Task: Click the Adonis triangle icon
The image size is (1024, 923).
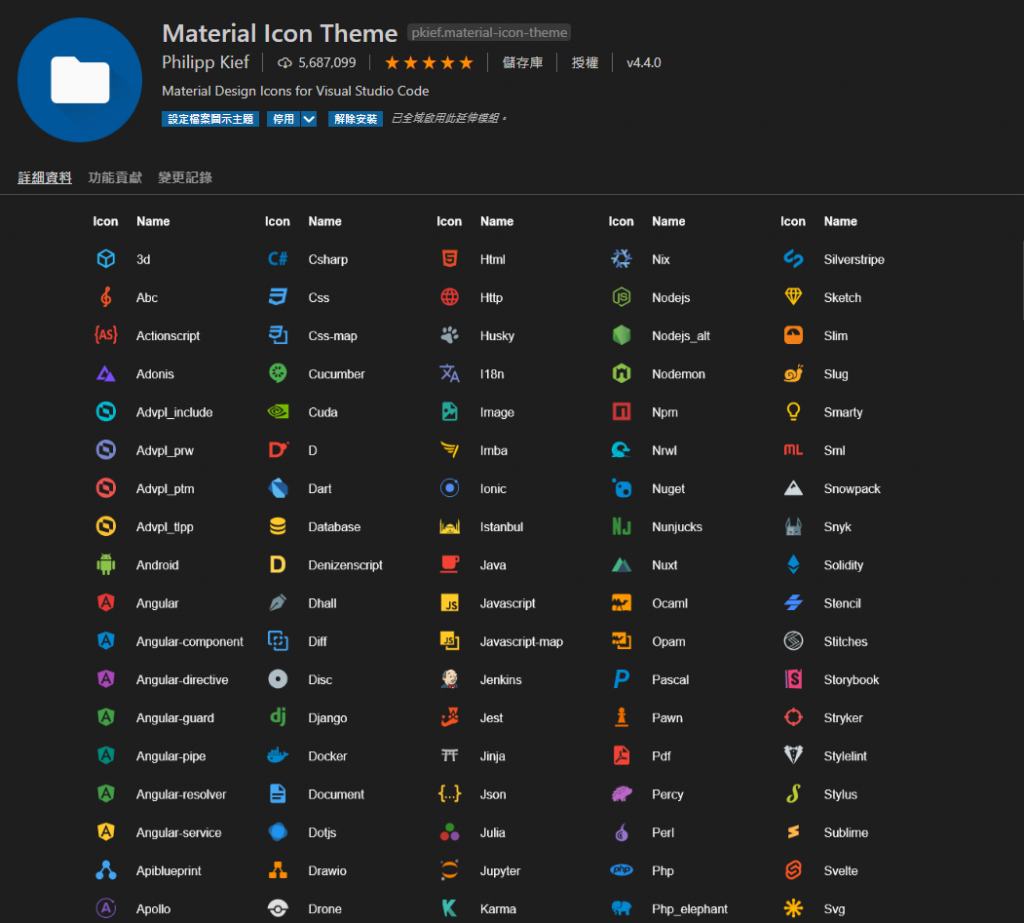Action: pos(106,374)
